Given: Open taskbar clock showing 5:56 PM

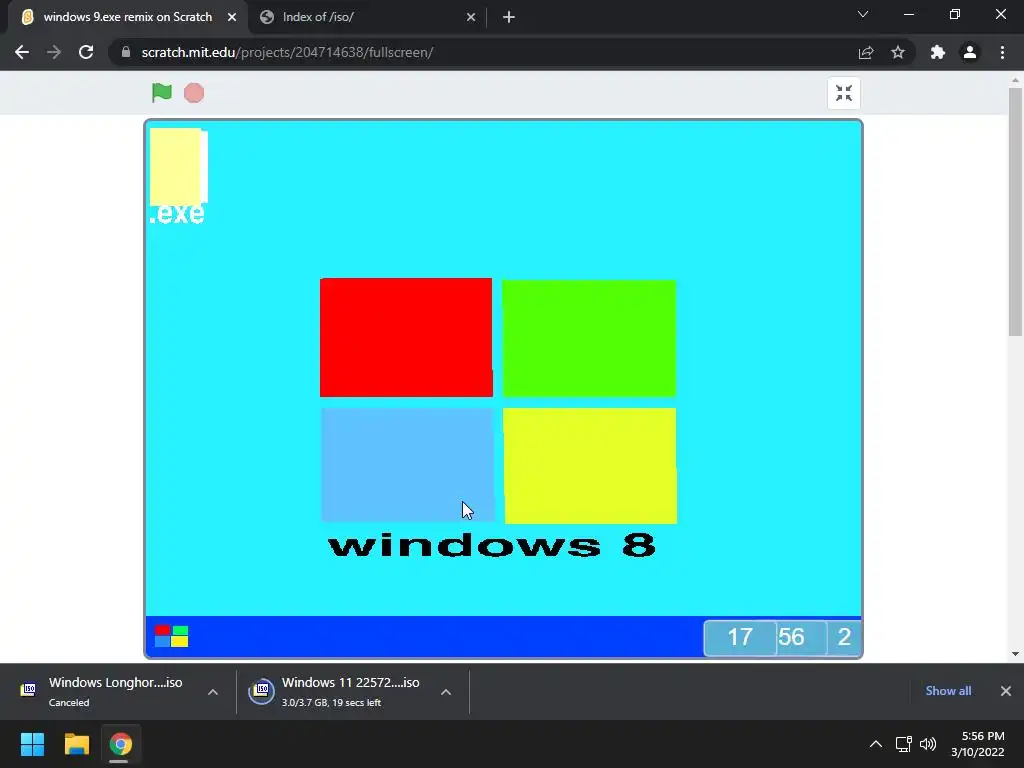Looking at the screenshot, I should [978, 744].
